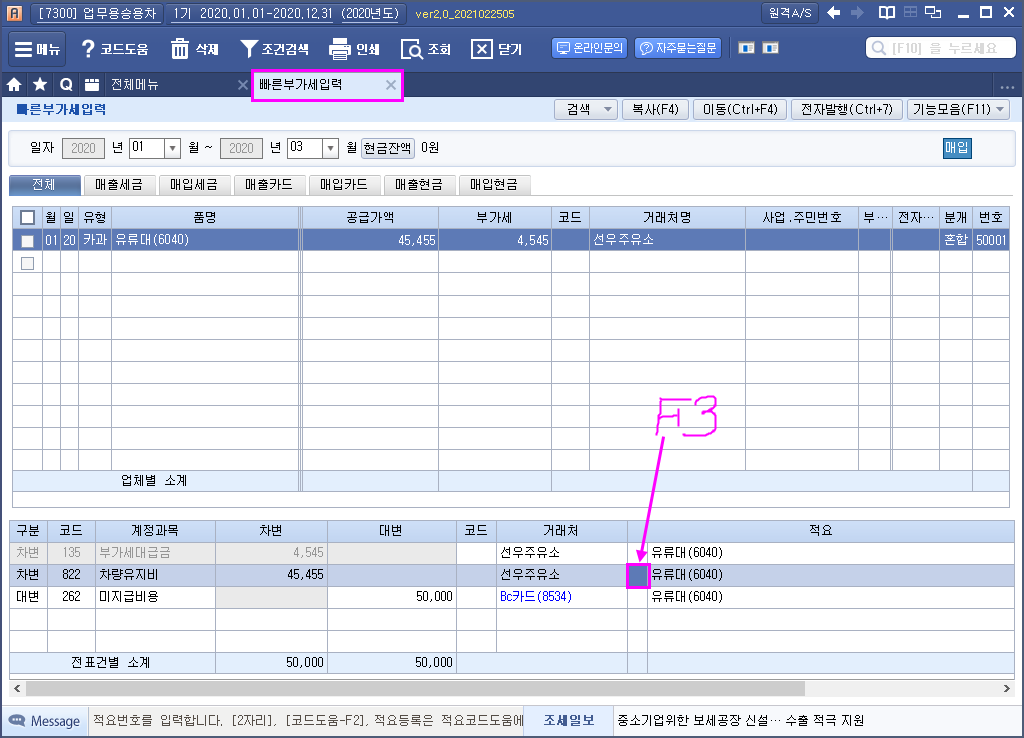Go to the home icon tab
This screenshot has height=738, width=1024.
tap(14, 84)
